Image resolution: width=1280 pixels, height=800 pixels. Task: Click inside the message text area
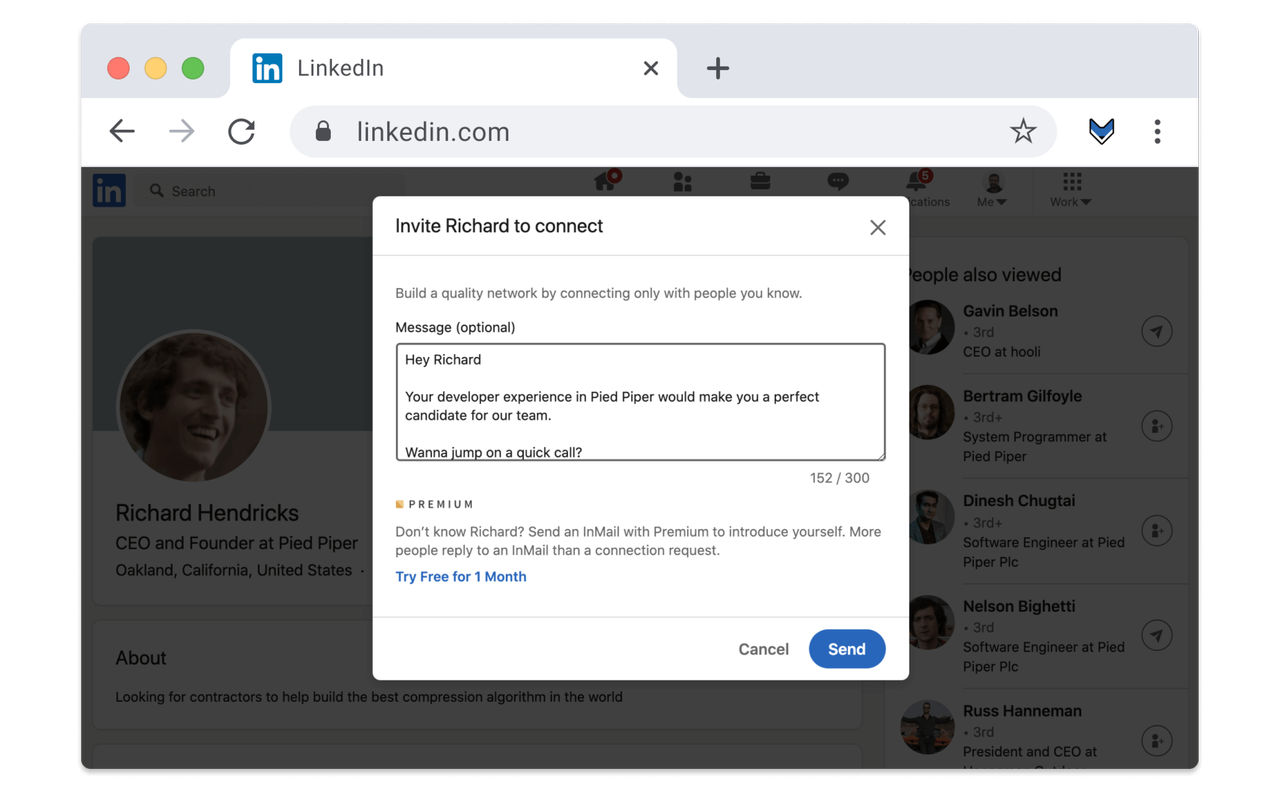click(640, 402)
